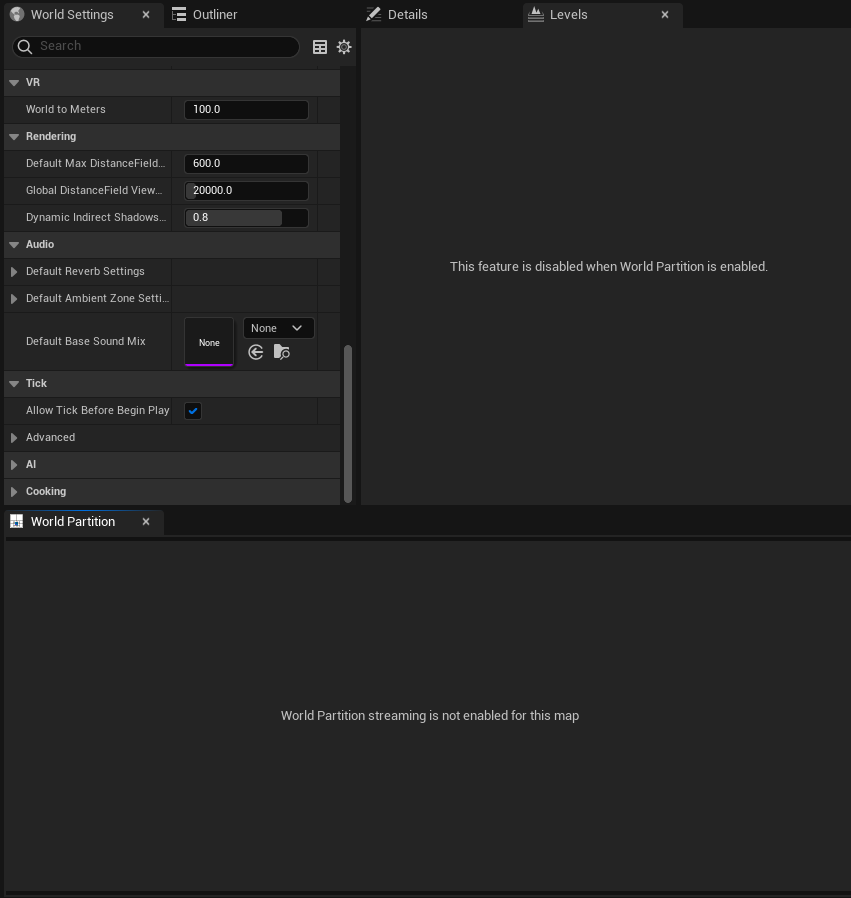Click the Default Max DistanceField label
Viewport: 851px width, 898px height.
coord(95,163)
